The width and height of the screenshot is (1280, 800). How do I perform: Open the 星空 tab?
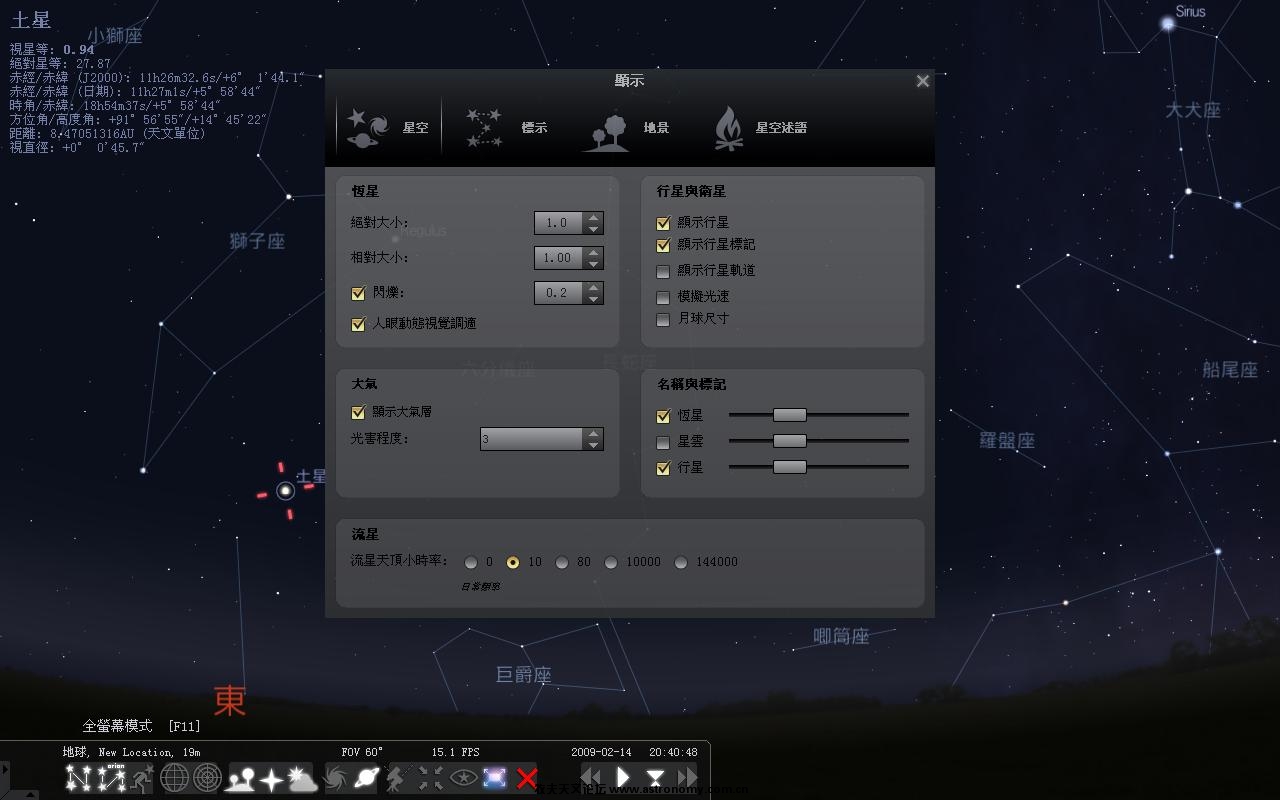[x=388, y=128]
